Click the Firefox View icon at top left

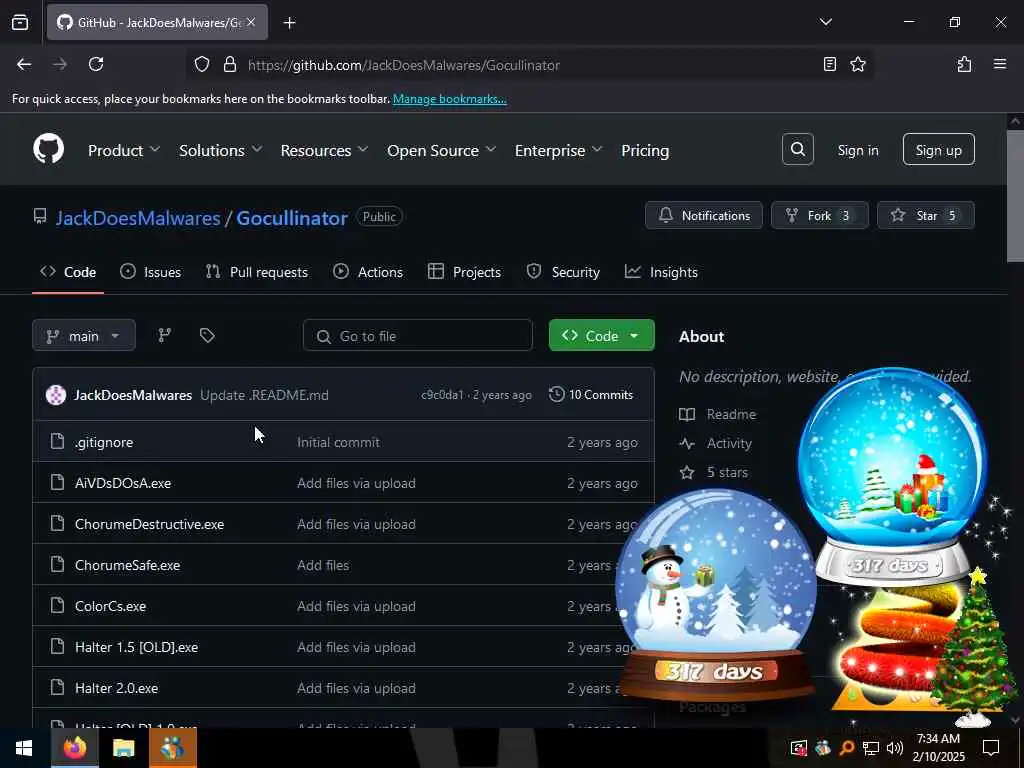point(20,22)
